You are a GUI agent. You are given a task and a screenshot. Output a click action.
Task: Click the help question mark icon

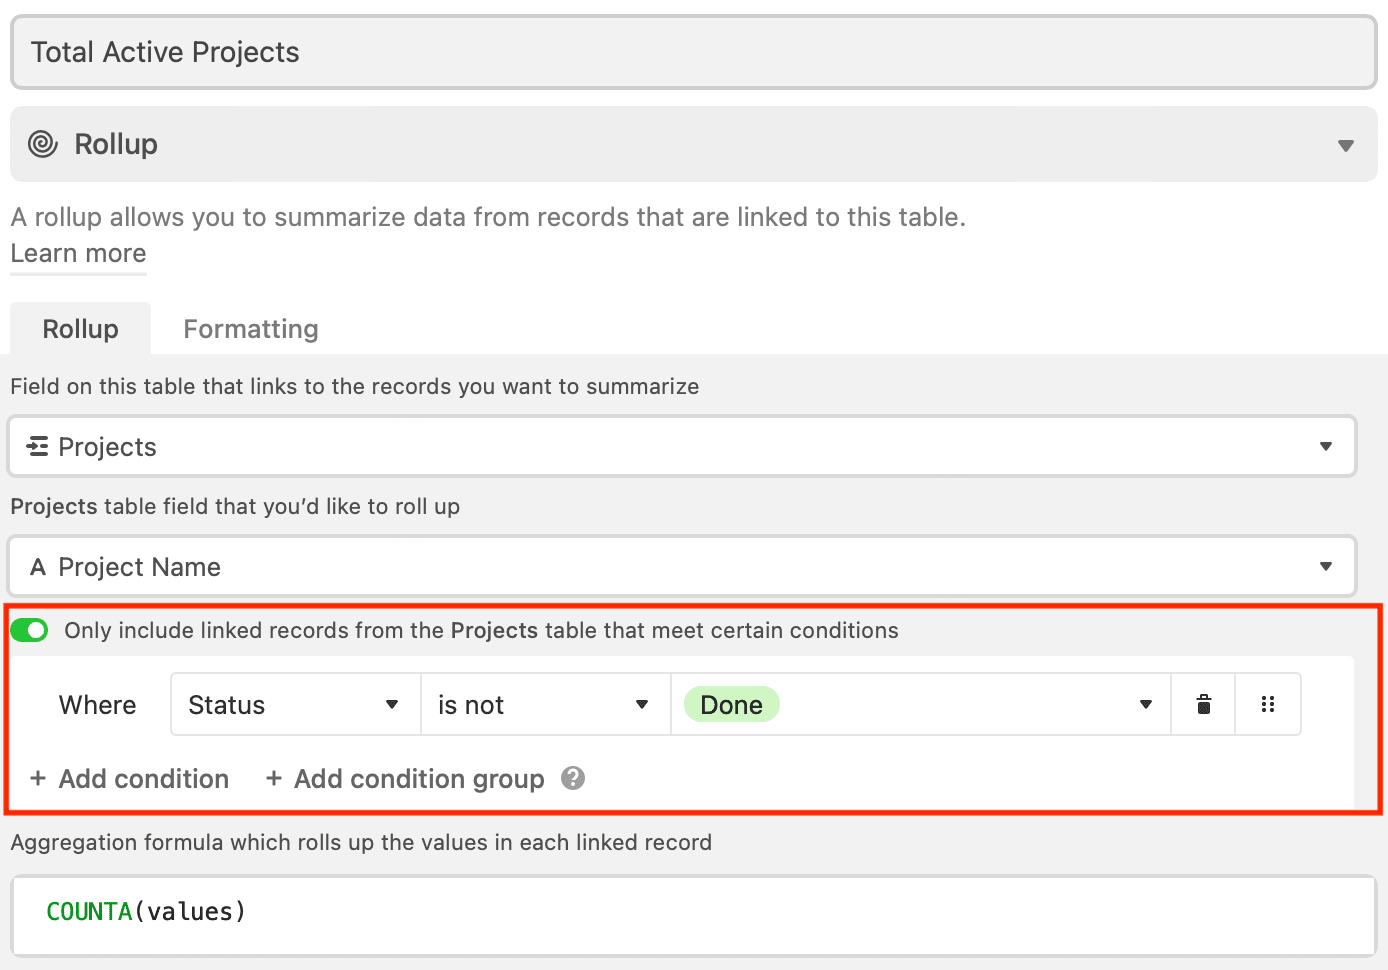click(x=573, y=778)
